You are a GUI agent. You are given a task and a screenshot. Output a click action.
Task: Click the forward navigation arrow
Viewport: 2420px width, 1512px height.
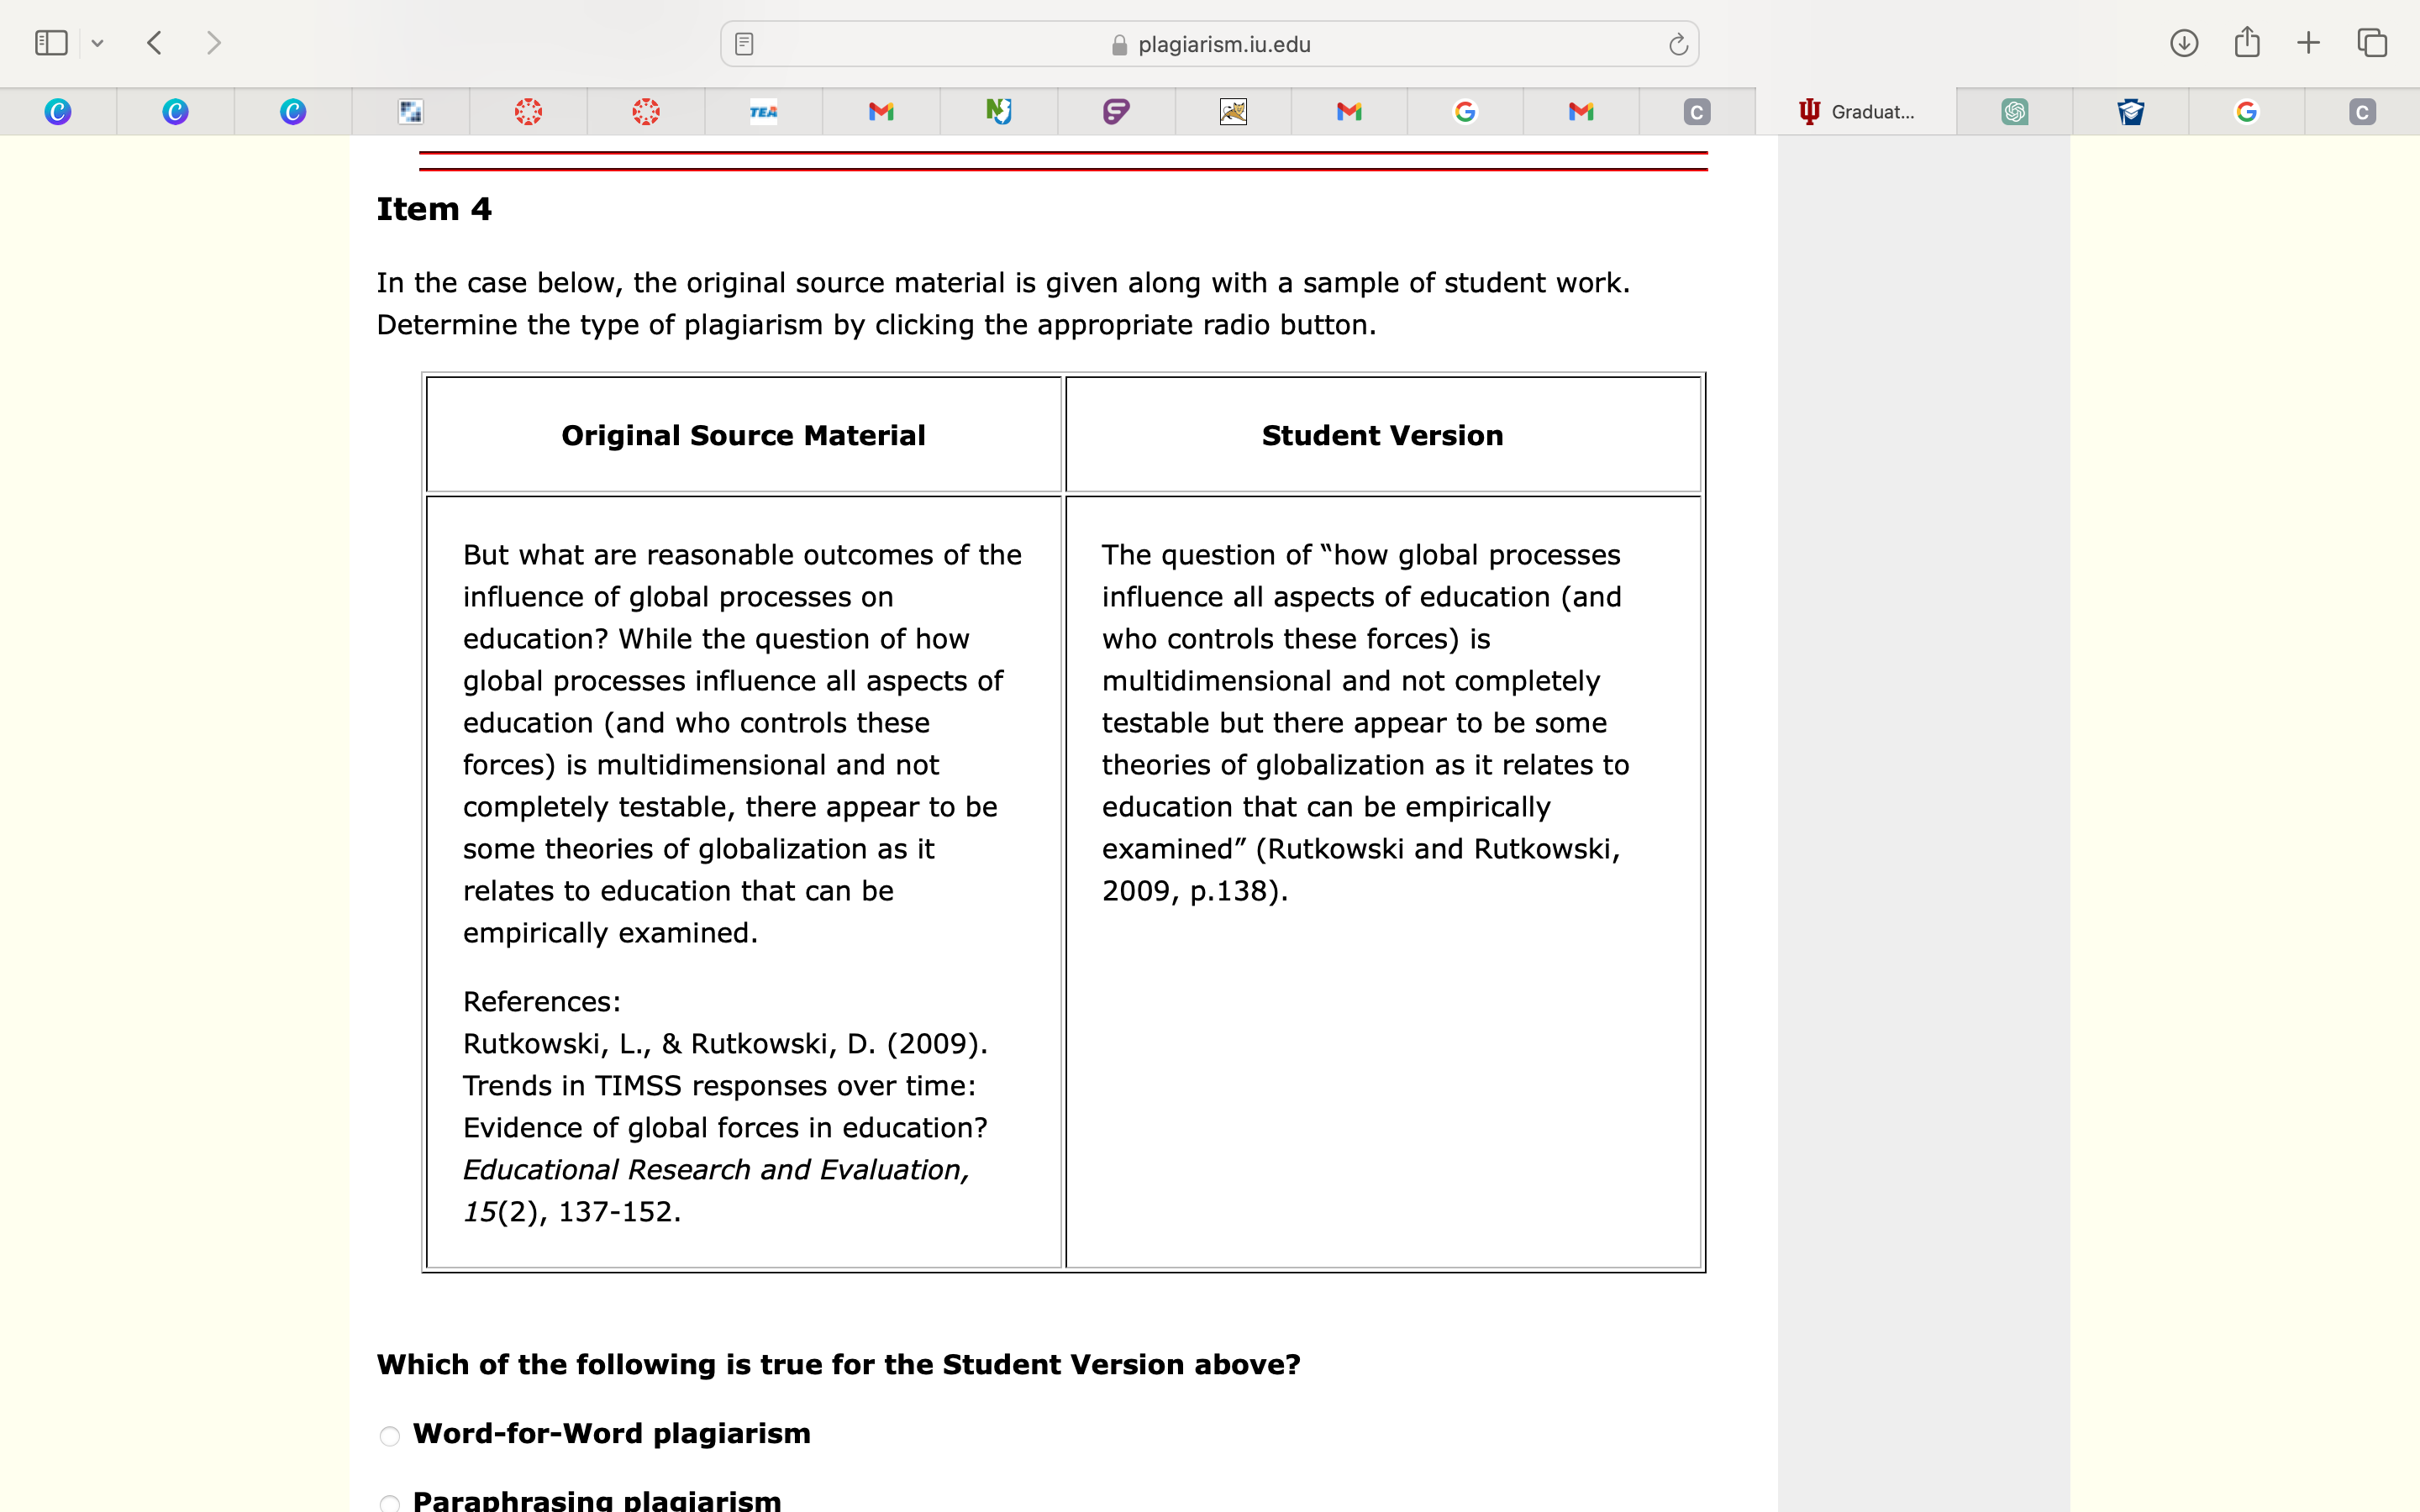[213, 43]
